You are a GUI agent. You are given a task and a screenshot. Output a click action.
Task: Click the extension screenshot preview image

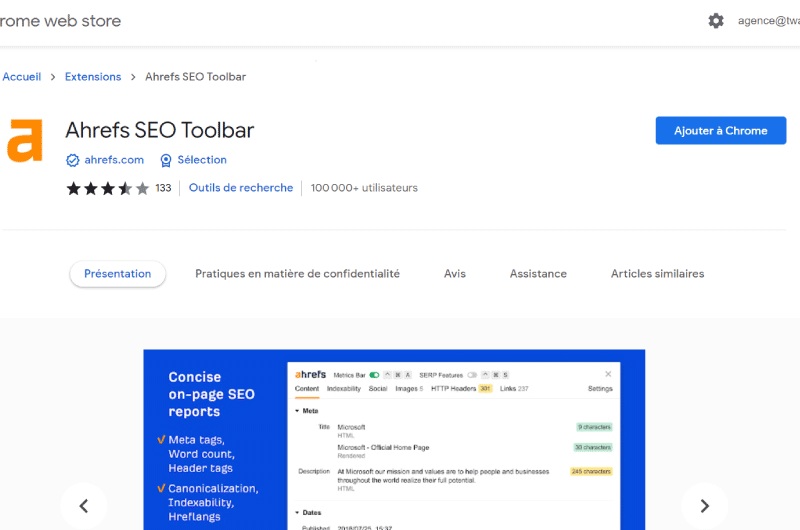pyautogui.click(x=394, y=440)
